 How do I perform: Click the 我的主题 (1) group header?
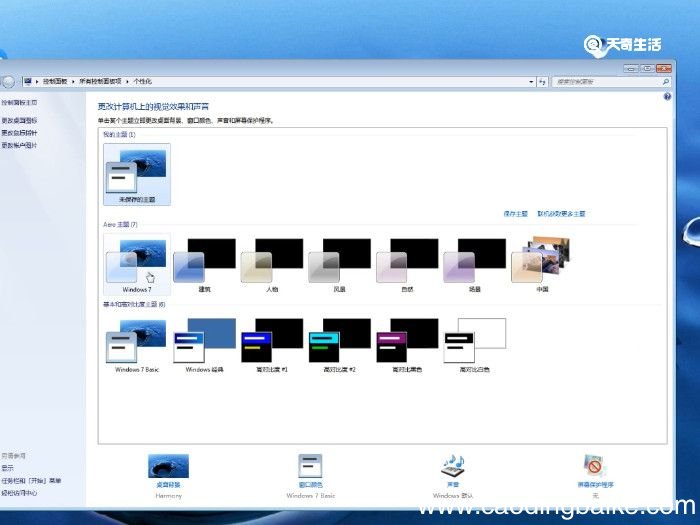tap(119, 134)
